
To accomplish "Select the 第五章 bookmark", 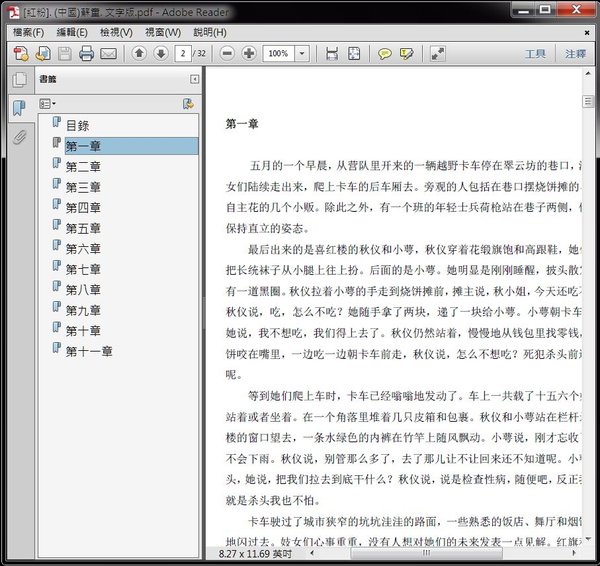I will tap(83, 228).
